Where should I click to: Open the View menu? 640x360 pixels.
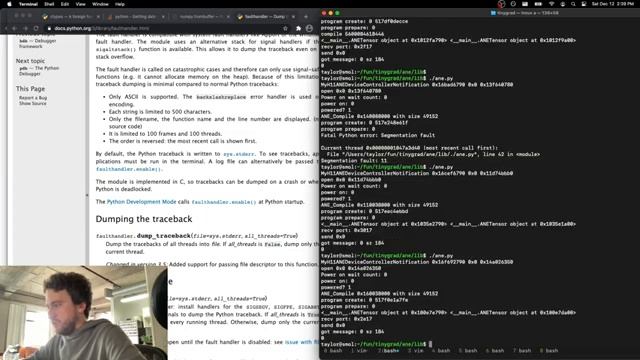click(80, 4)
